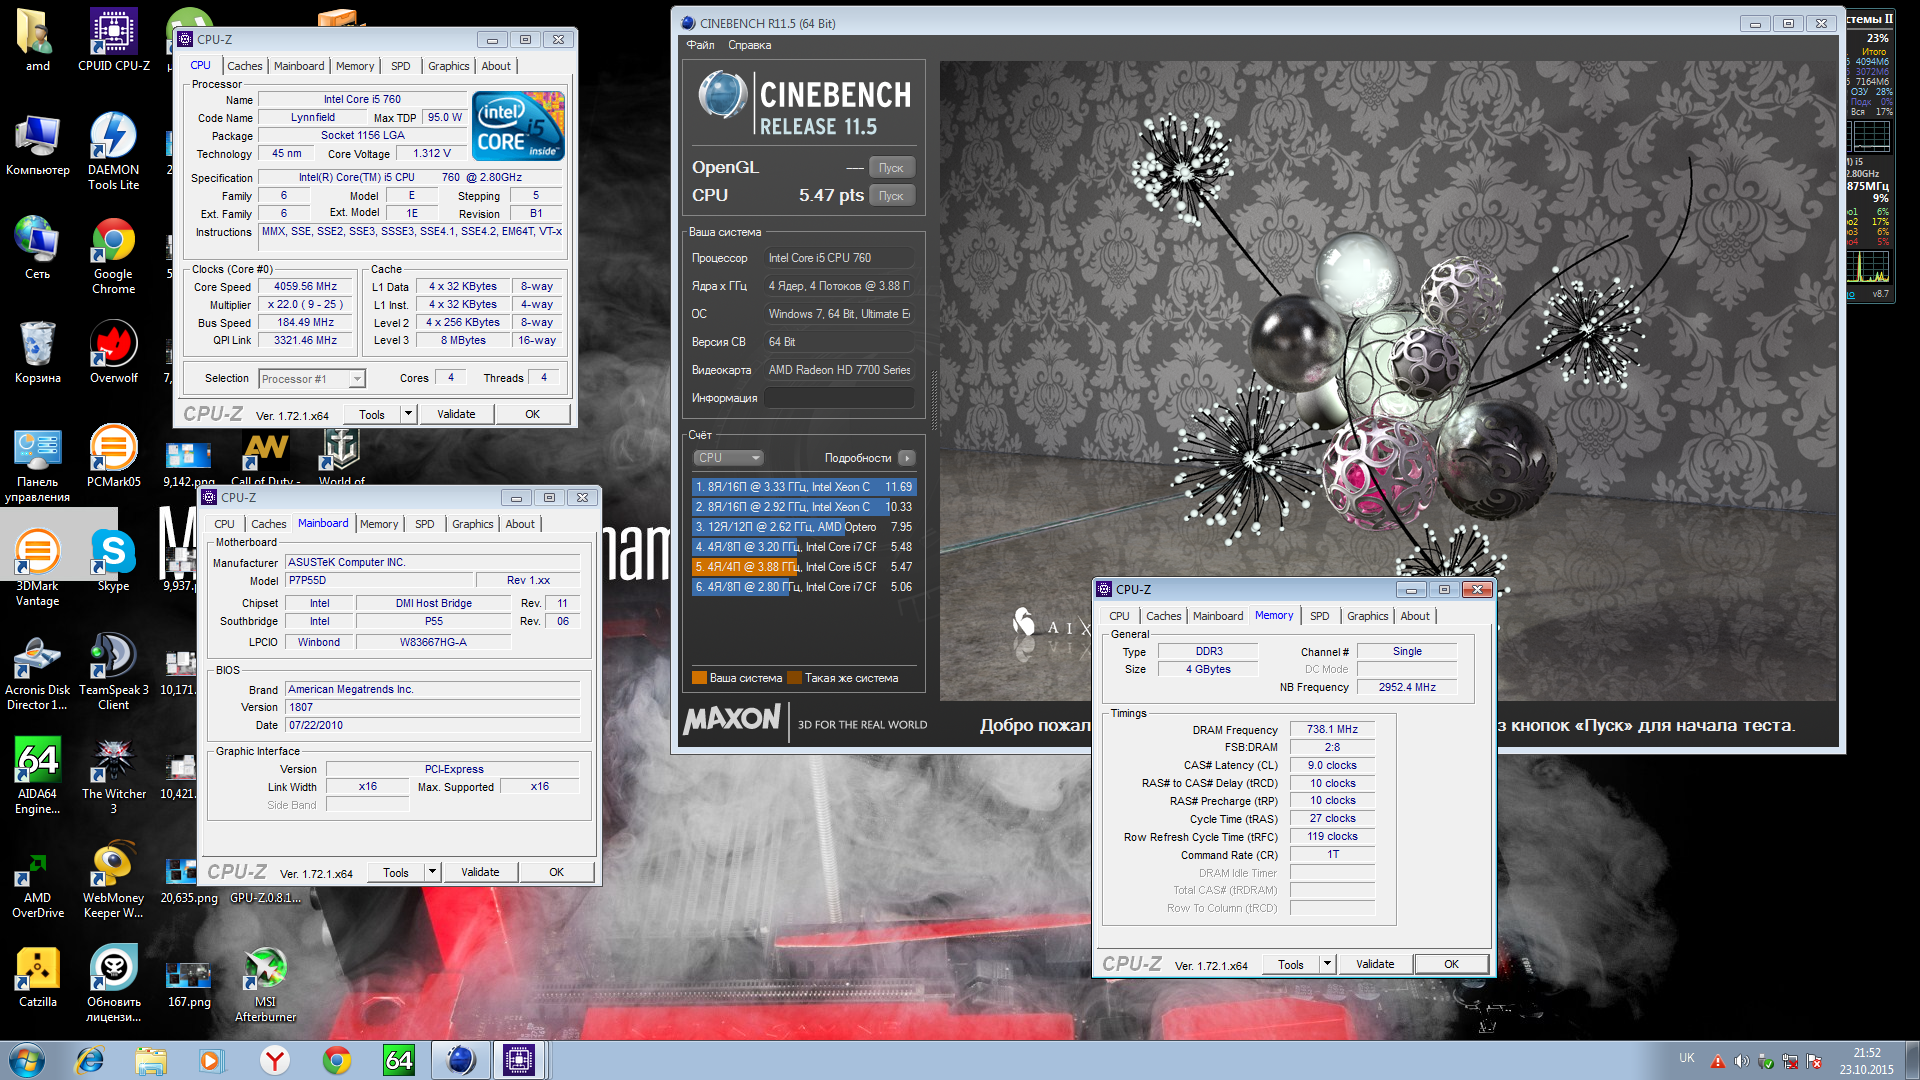The image size is (1920, 1080).
Task: Expand Tools dropdown arrow in Memory window
Action: point(1327,964)
